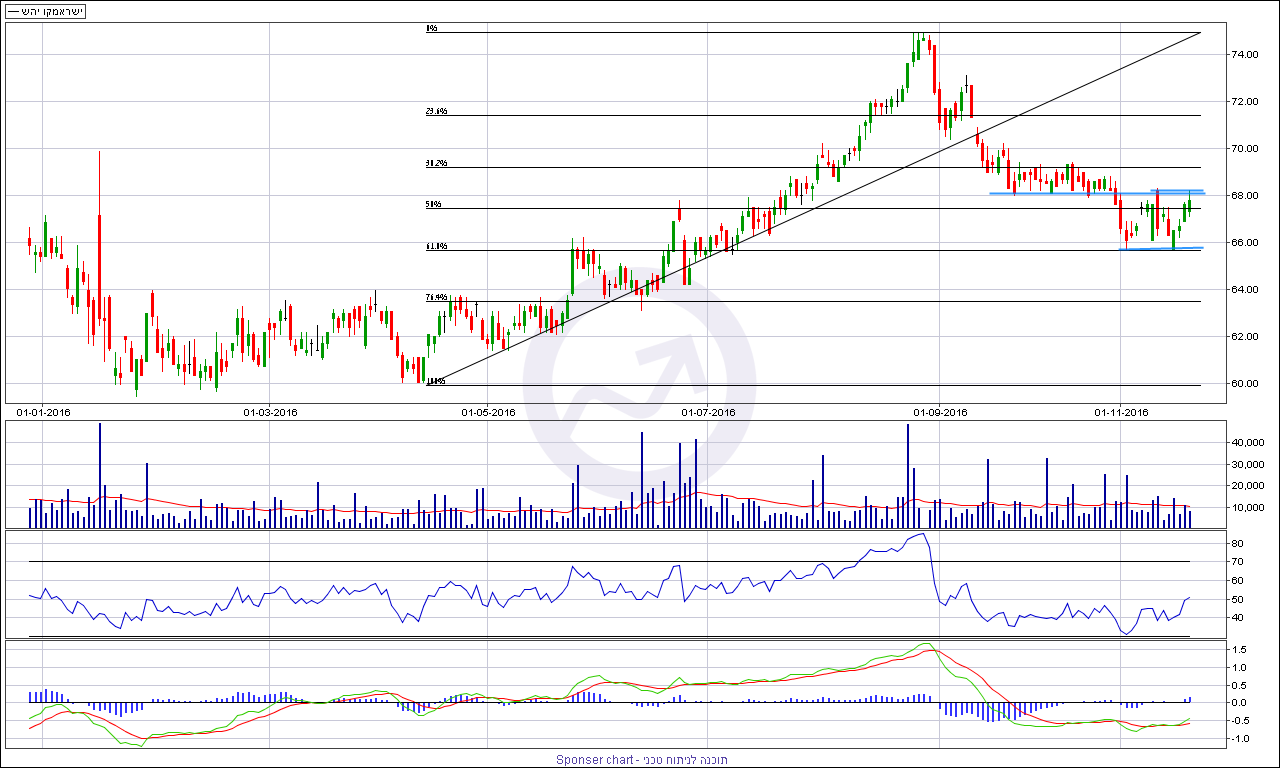The width and height of the screenshot is (1280, 768).
Task: Select the right end of the rising trendline
Action: (x=1199, y=33)
